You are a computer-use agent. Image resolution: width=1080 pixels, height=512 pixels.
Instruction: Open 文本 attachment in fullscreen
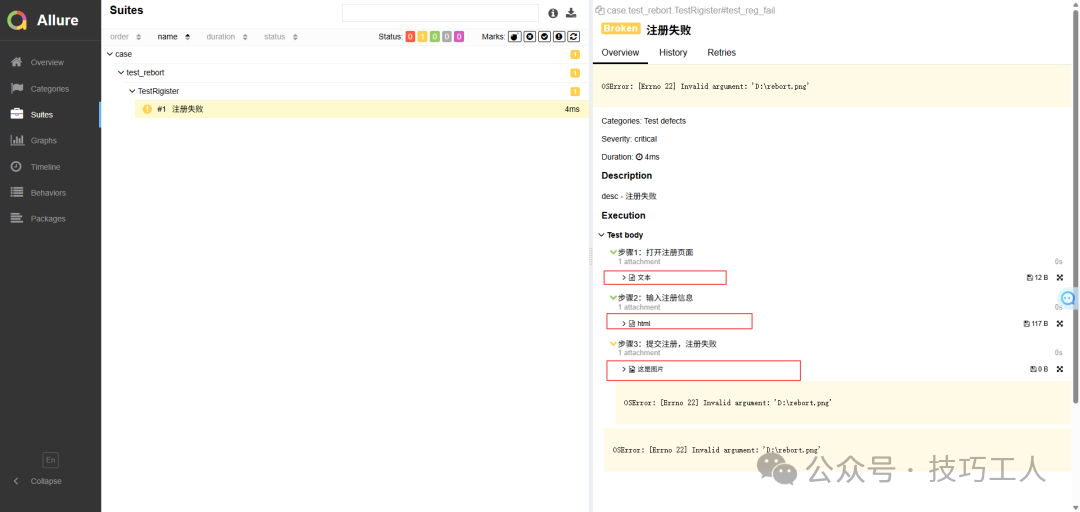pyautogui.click(x=1060, y=278)
